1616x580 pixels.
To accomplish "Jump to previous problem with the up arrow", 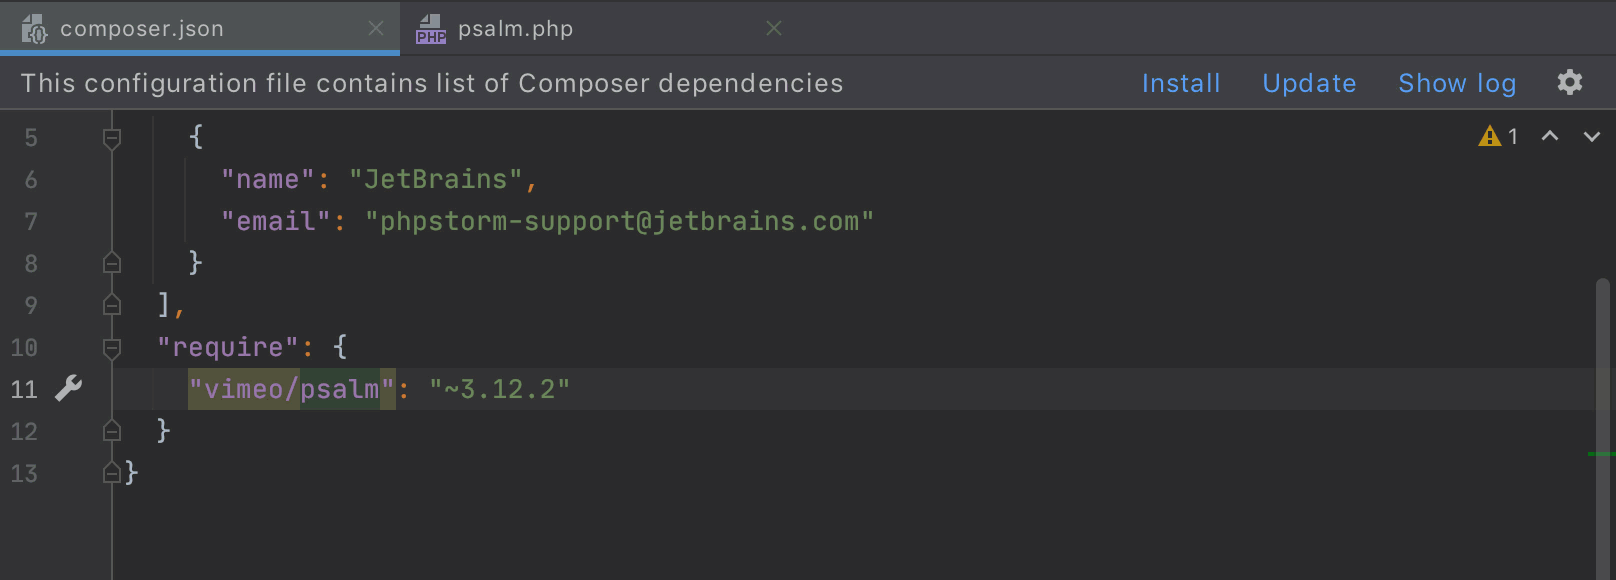I will 1550,136.
